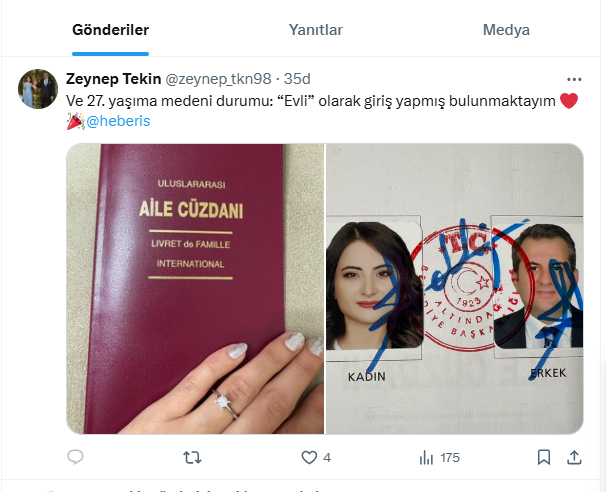Open the 35d timestamp link
The width and height of the screenshot is (606, 492).
[297, 79]
